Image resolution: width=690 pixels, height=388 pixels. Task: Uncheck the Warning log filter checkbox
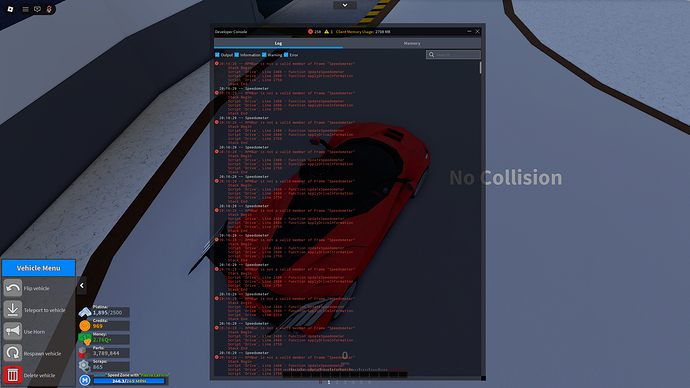264,55
